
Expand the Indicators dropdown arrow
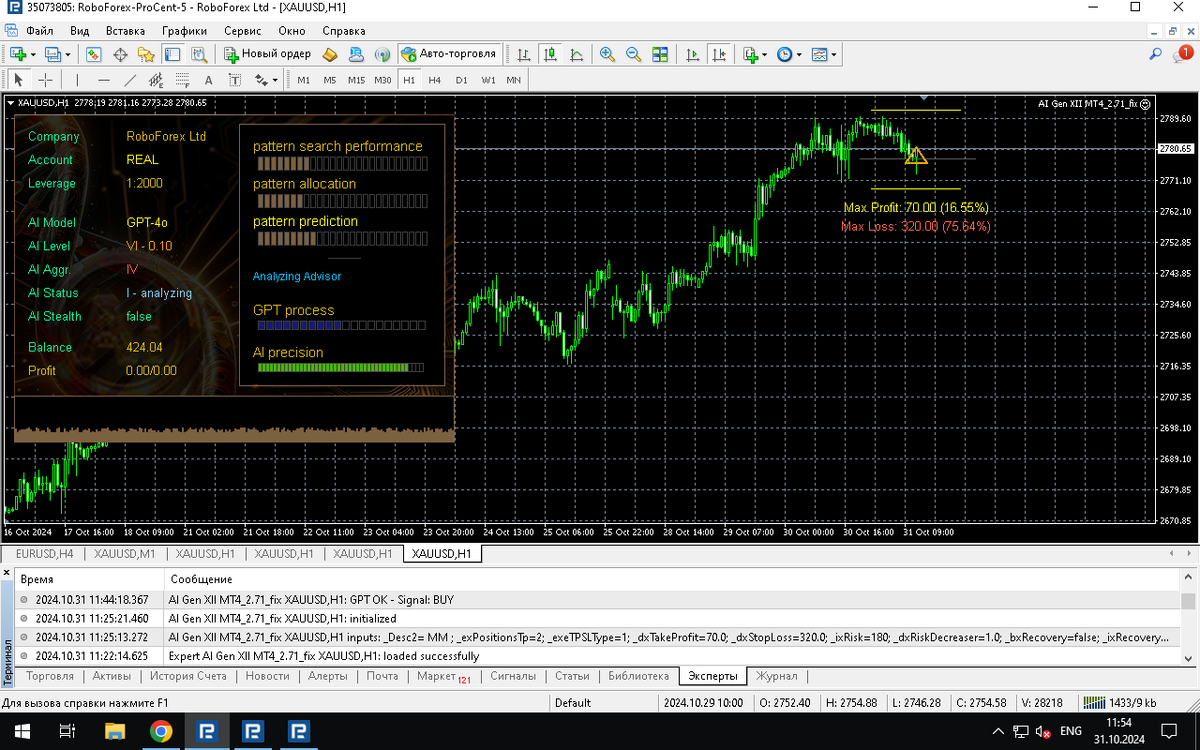point(765,54)
